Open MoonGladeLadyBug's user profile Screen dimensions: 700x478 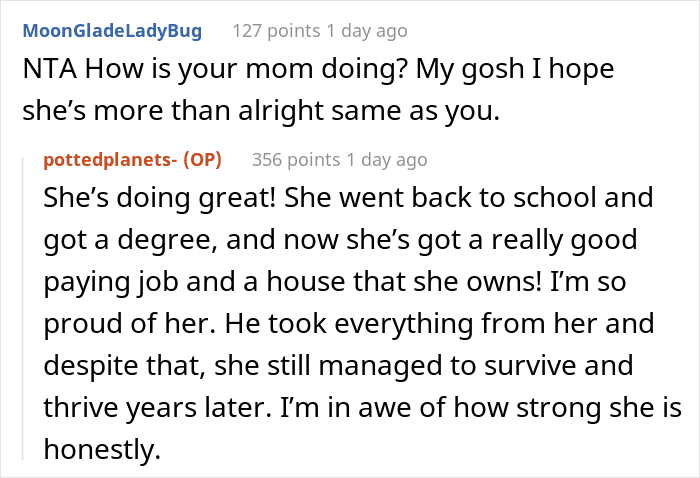(x=112, y=31)
